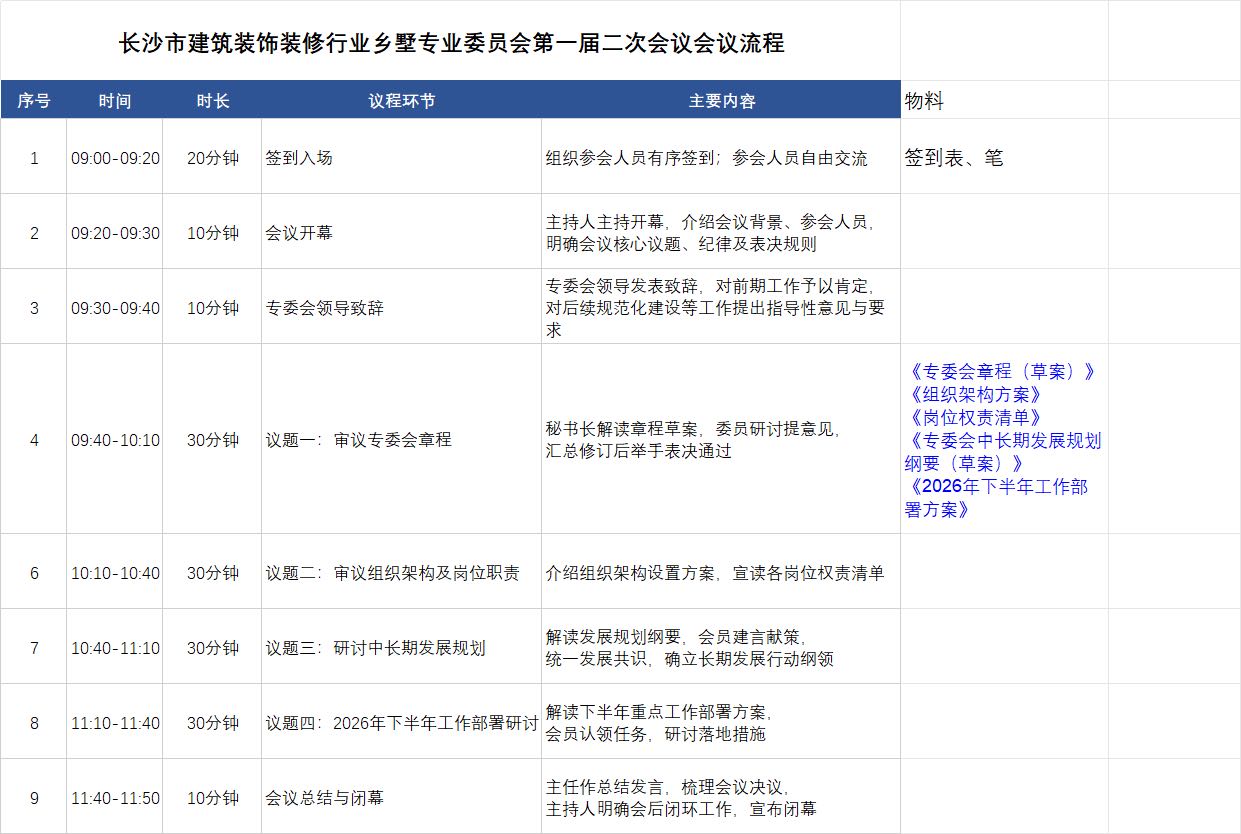Select the cell 议题二：审议组织架构及岗位职责
The width and height of the screenshot is (1241, 834).
[401, 572]
